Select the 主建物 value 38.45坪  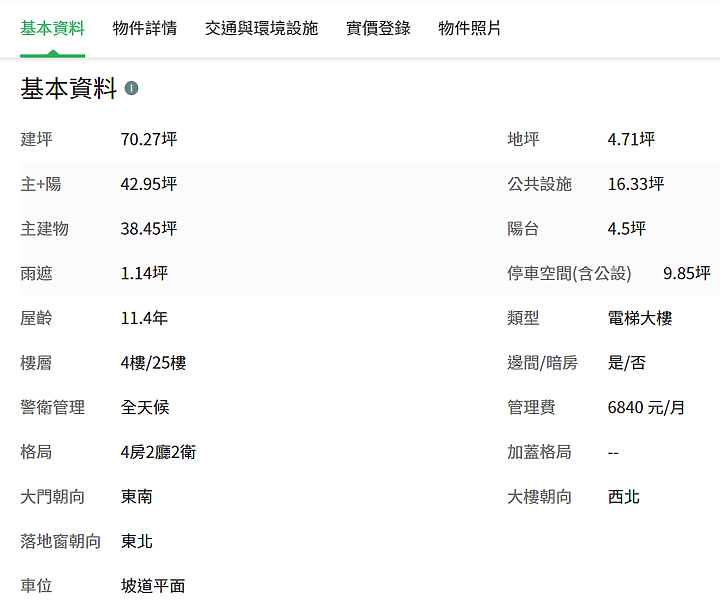(x=149, y=228)
